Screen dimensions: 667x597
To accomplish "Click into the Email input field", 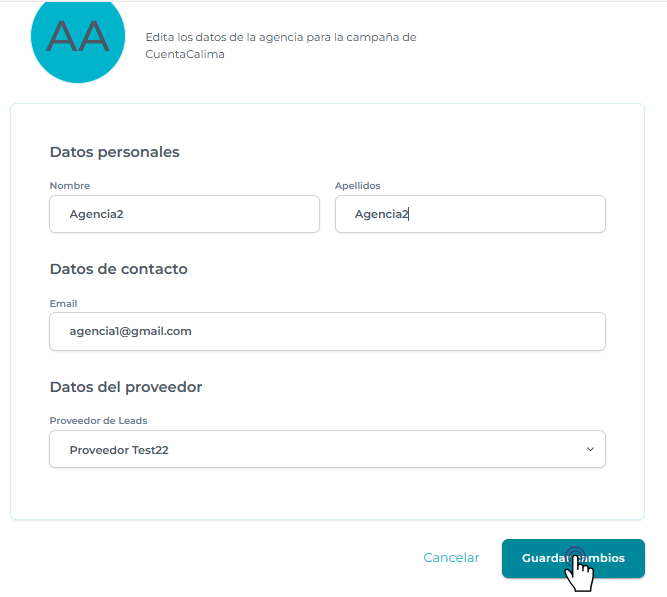I will (327, 331).
